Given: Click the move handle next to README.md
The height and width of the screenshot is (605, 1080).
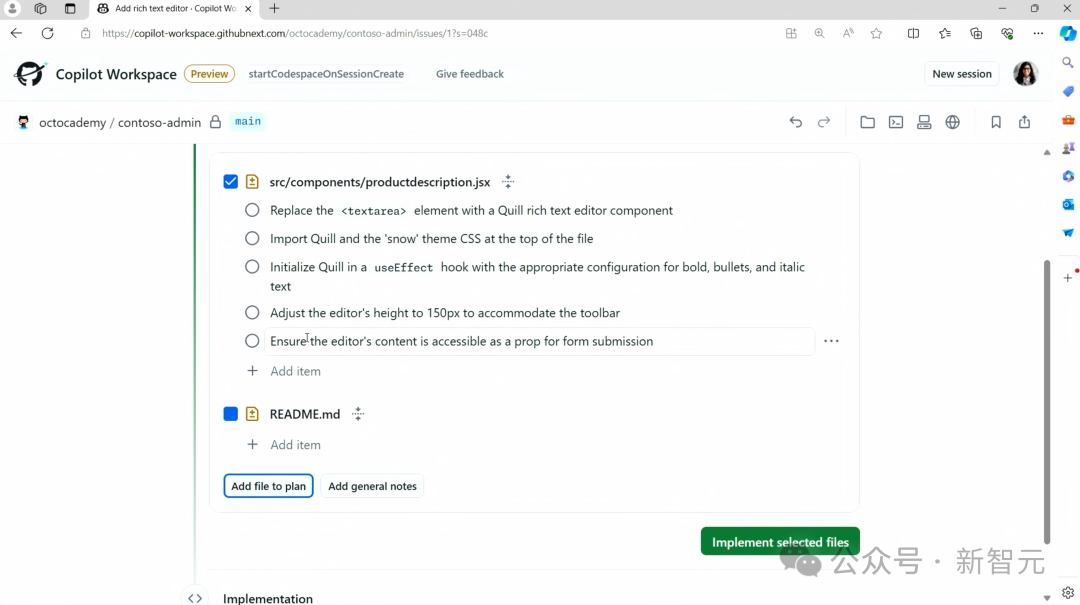Looking at the screenshot, I should pyautogui.click(x=358, y=414).
